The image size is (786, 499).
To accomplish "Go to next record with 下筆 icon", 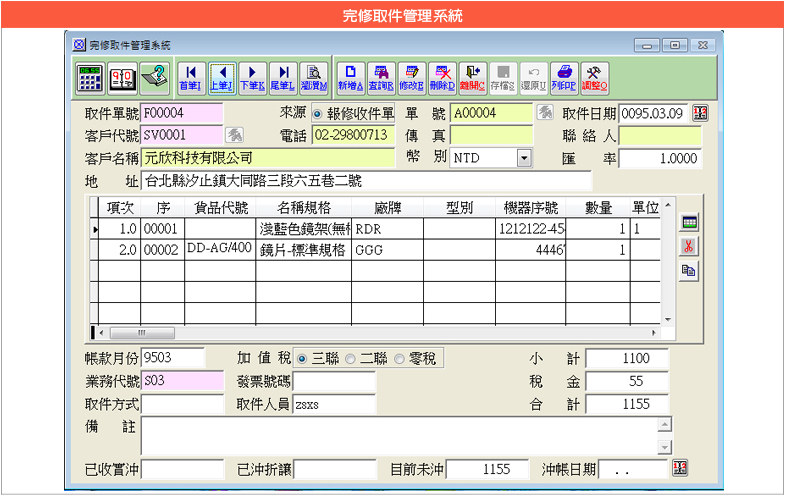I will point(254,75).
